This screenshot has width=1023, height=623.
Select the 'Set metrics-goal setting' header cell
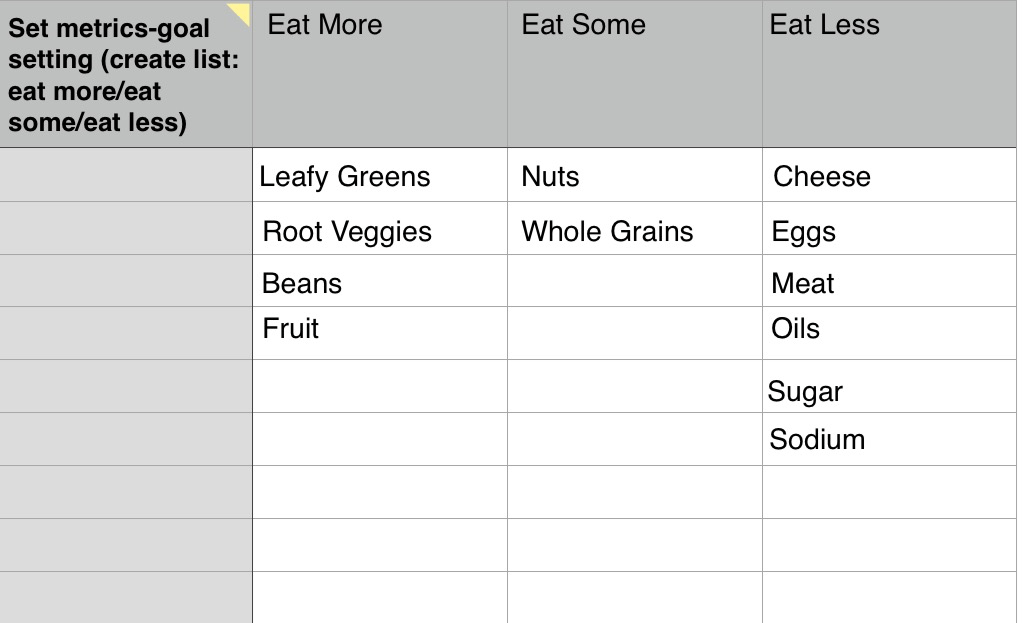point(125,75)
